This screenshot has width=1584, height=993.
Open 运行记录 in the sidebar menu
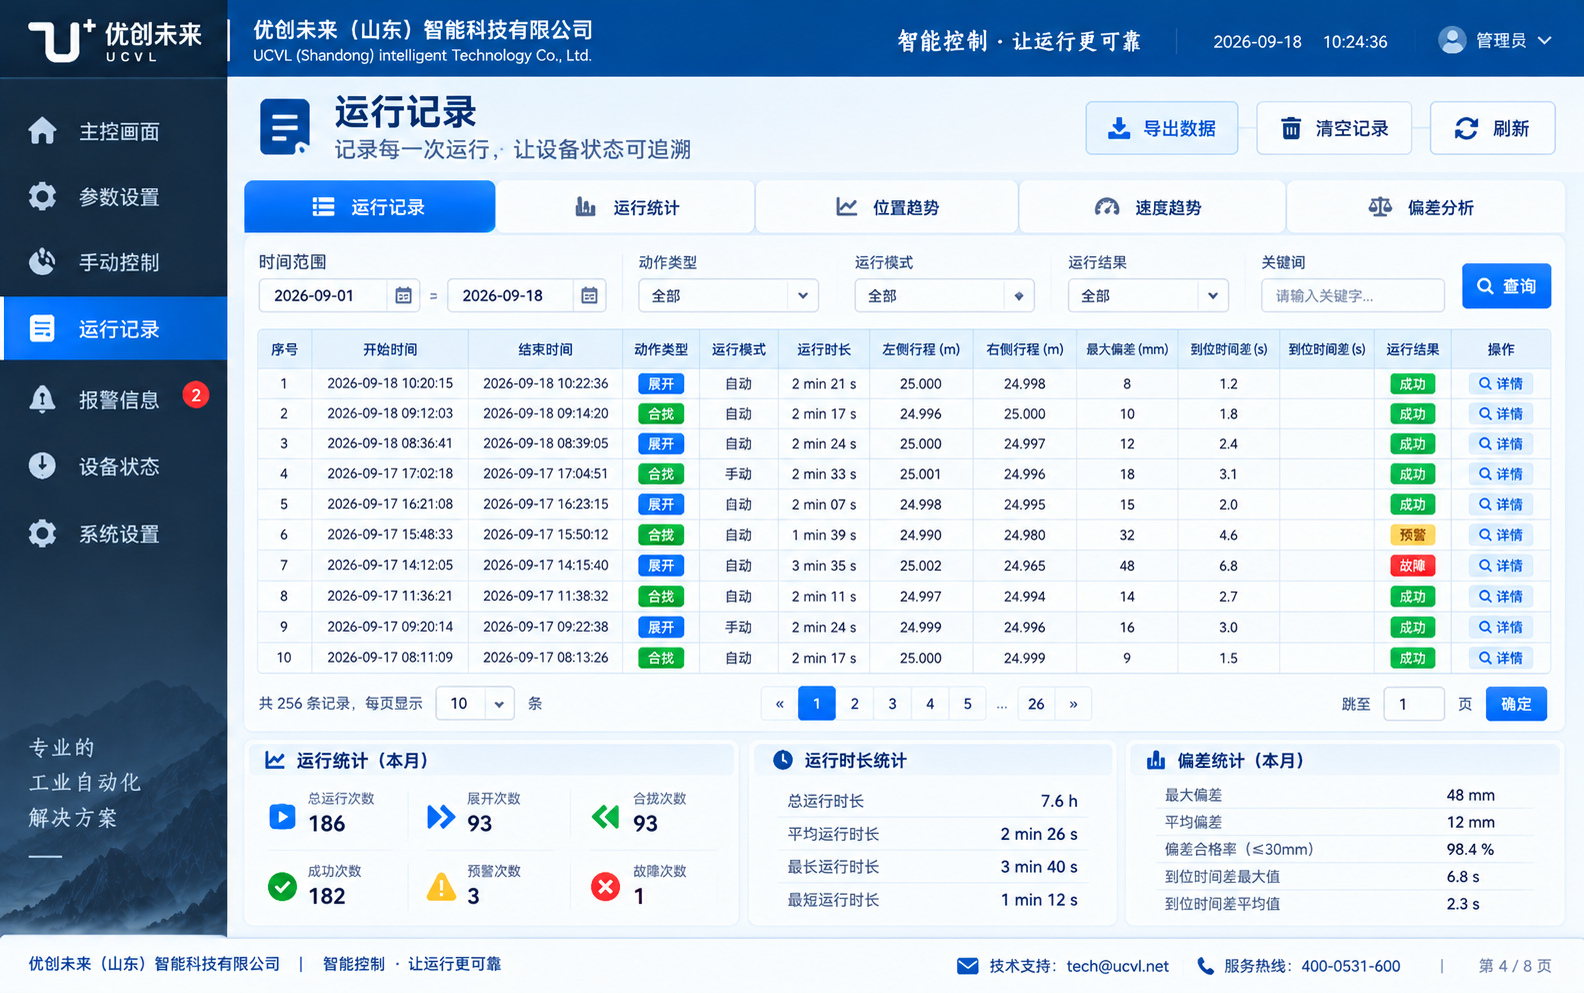tap(114, 329)
